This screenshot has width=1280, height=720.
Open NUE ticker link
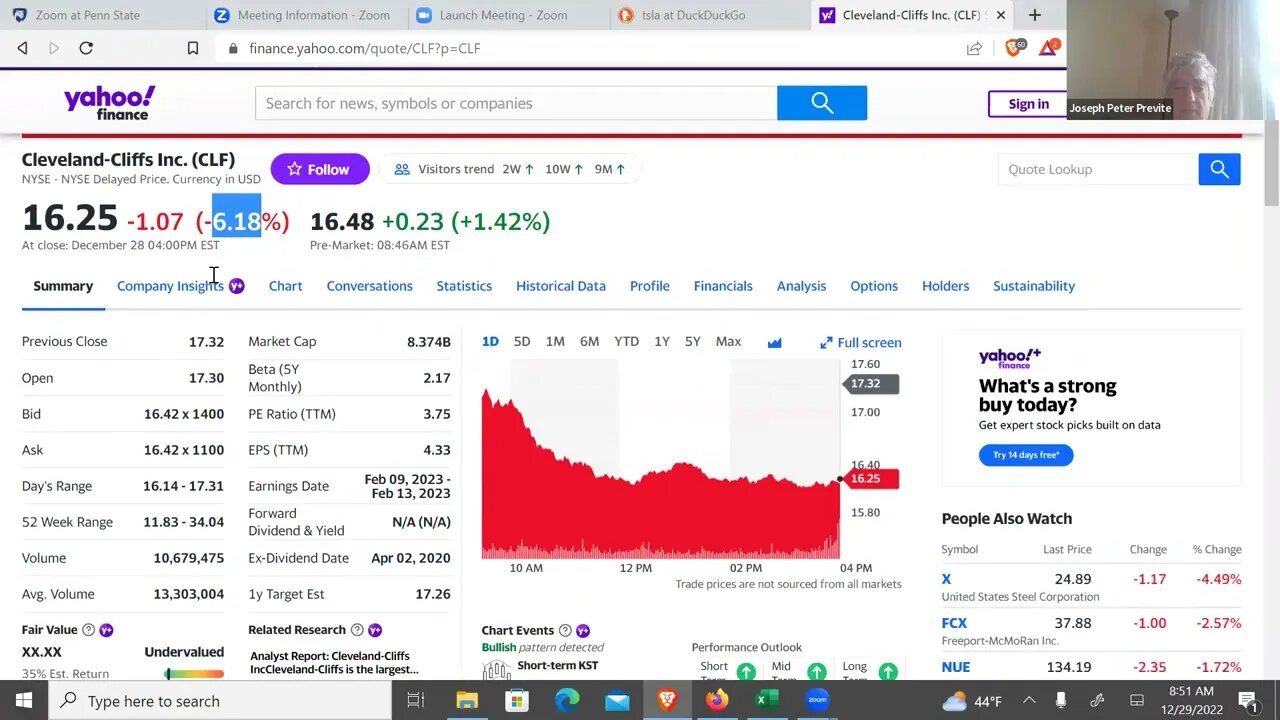pos(955,667)
